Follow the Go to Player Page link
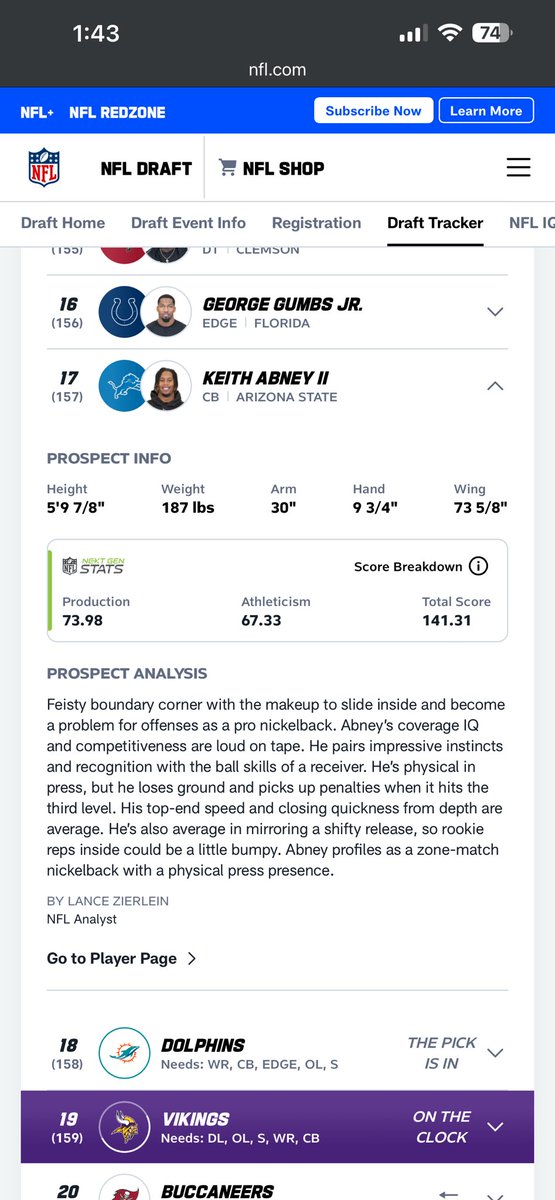The image size is (555, 1200). 122,958
